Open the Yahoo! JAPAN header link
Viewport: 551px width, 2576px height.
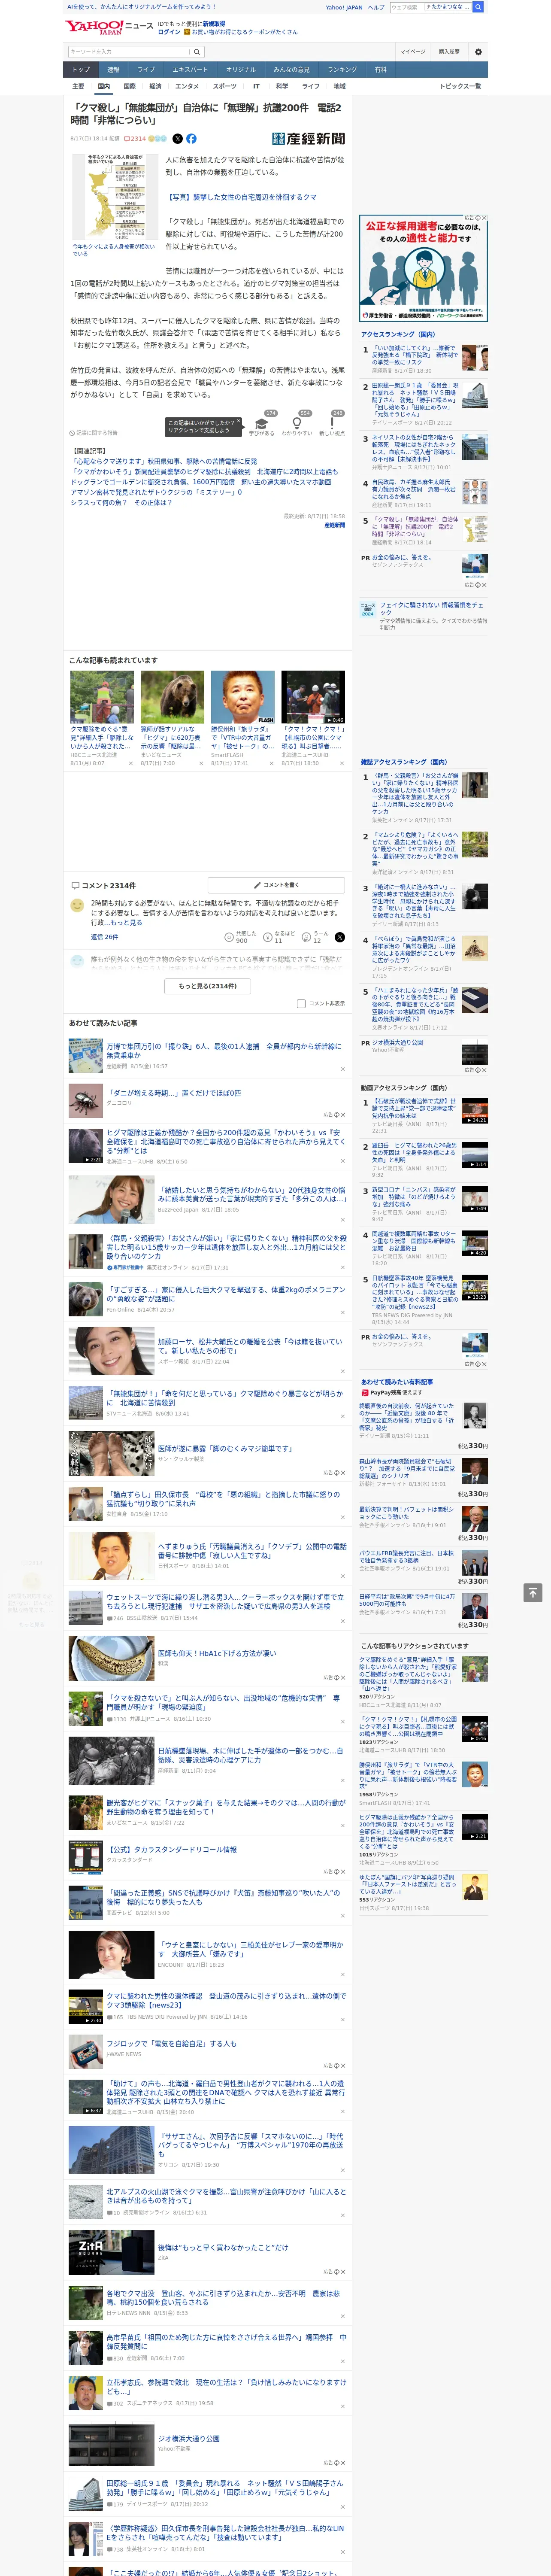pos(344,7)
